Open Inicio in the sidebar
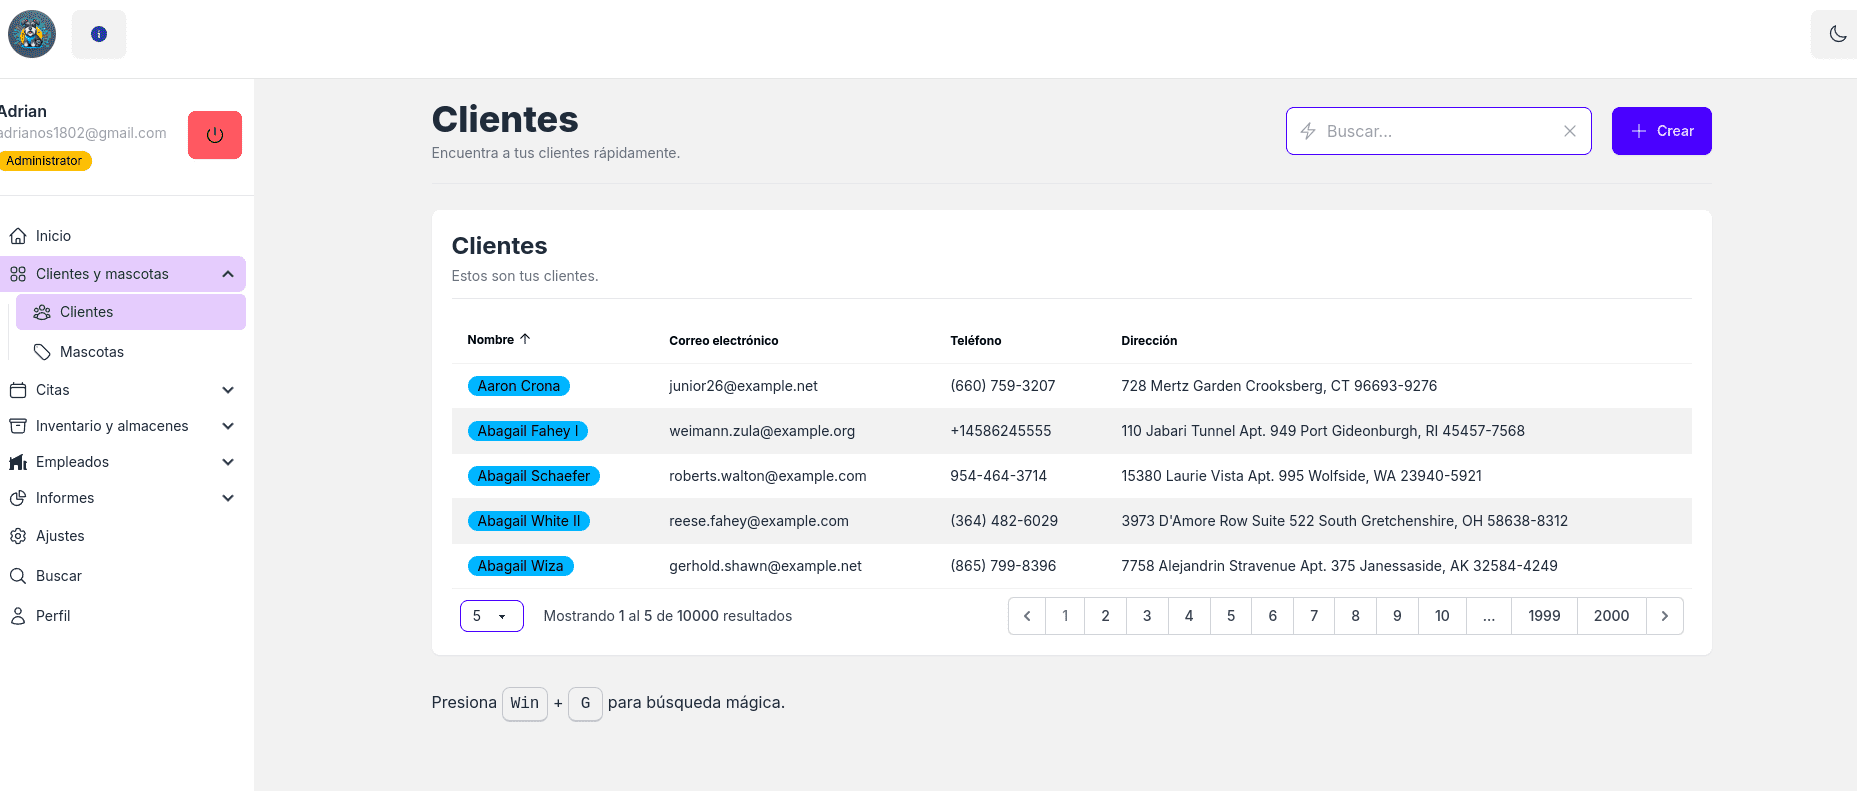This screenshot has width=1857, height=791. [x=123, y=236]
